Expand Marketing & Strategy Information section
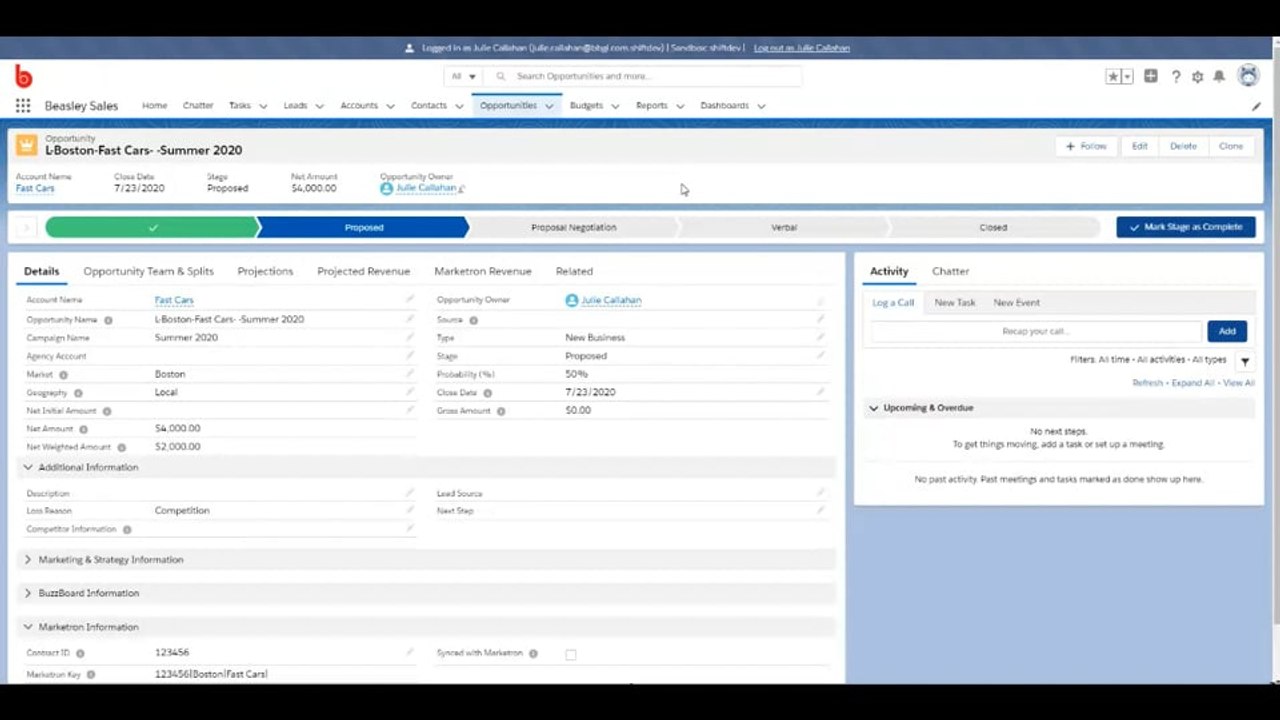Screen dimensions: 1280x720 (28, 560)
